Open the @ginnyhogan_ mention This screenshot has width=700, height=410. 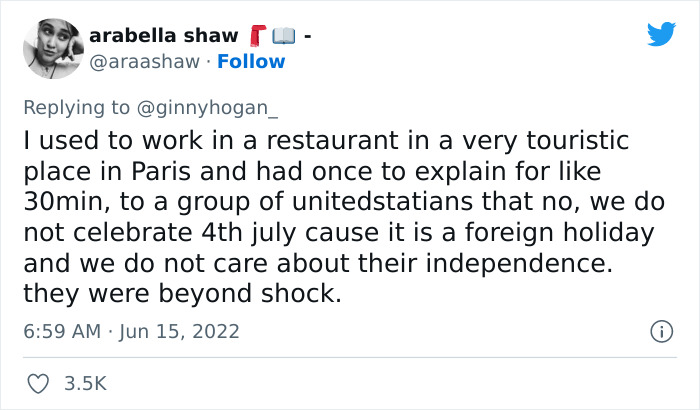207,108
